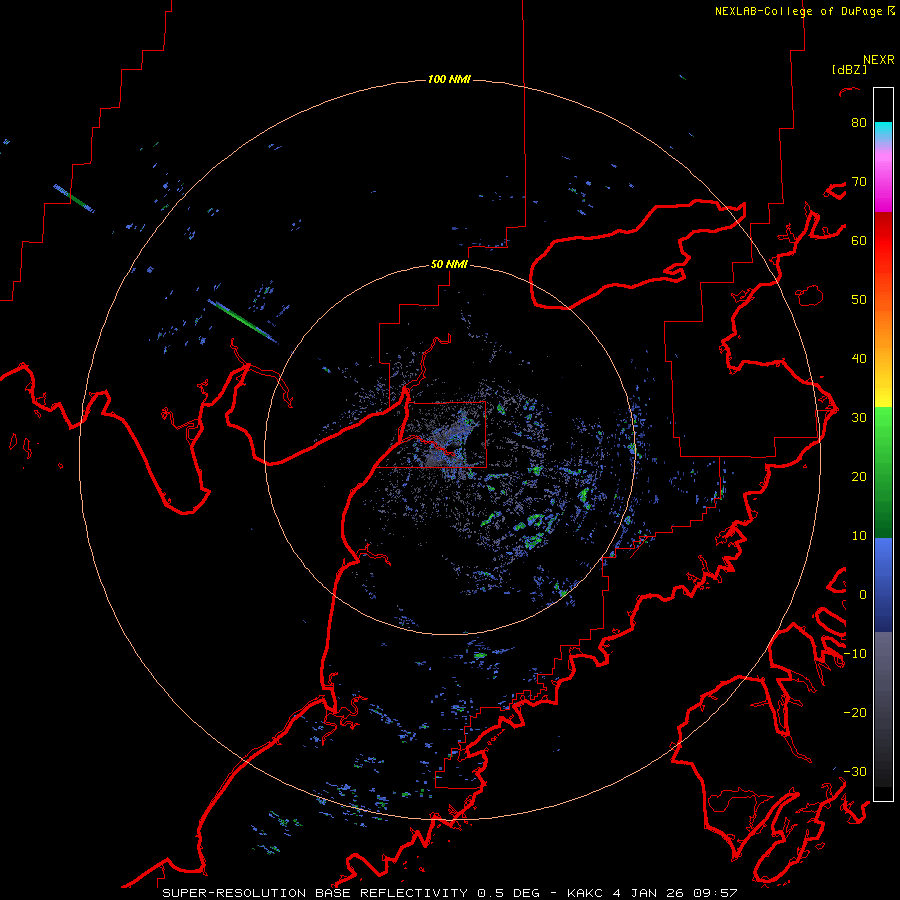Pick the green band of the color scale
The width and height of the screenshot is (900, 900).
(883, 471)
